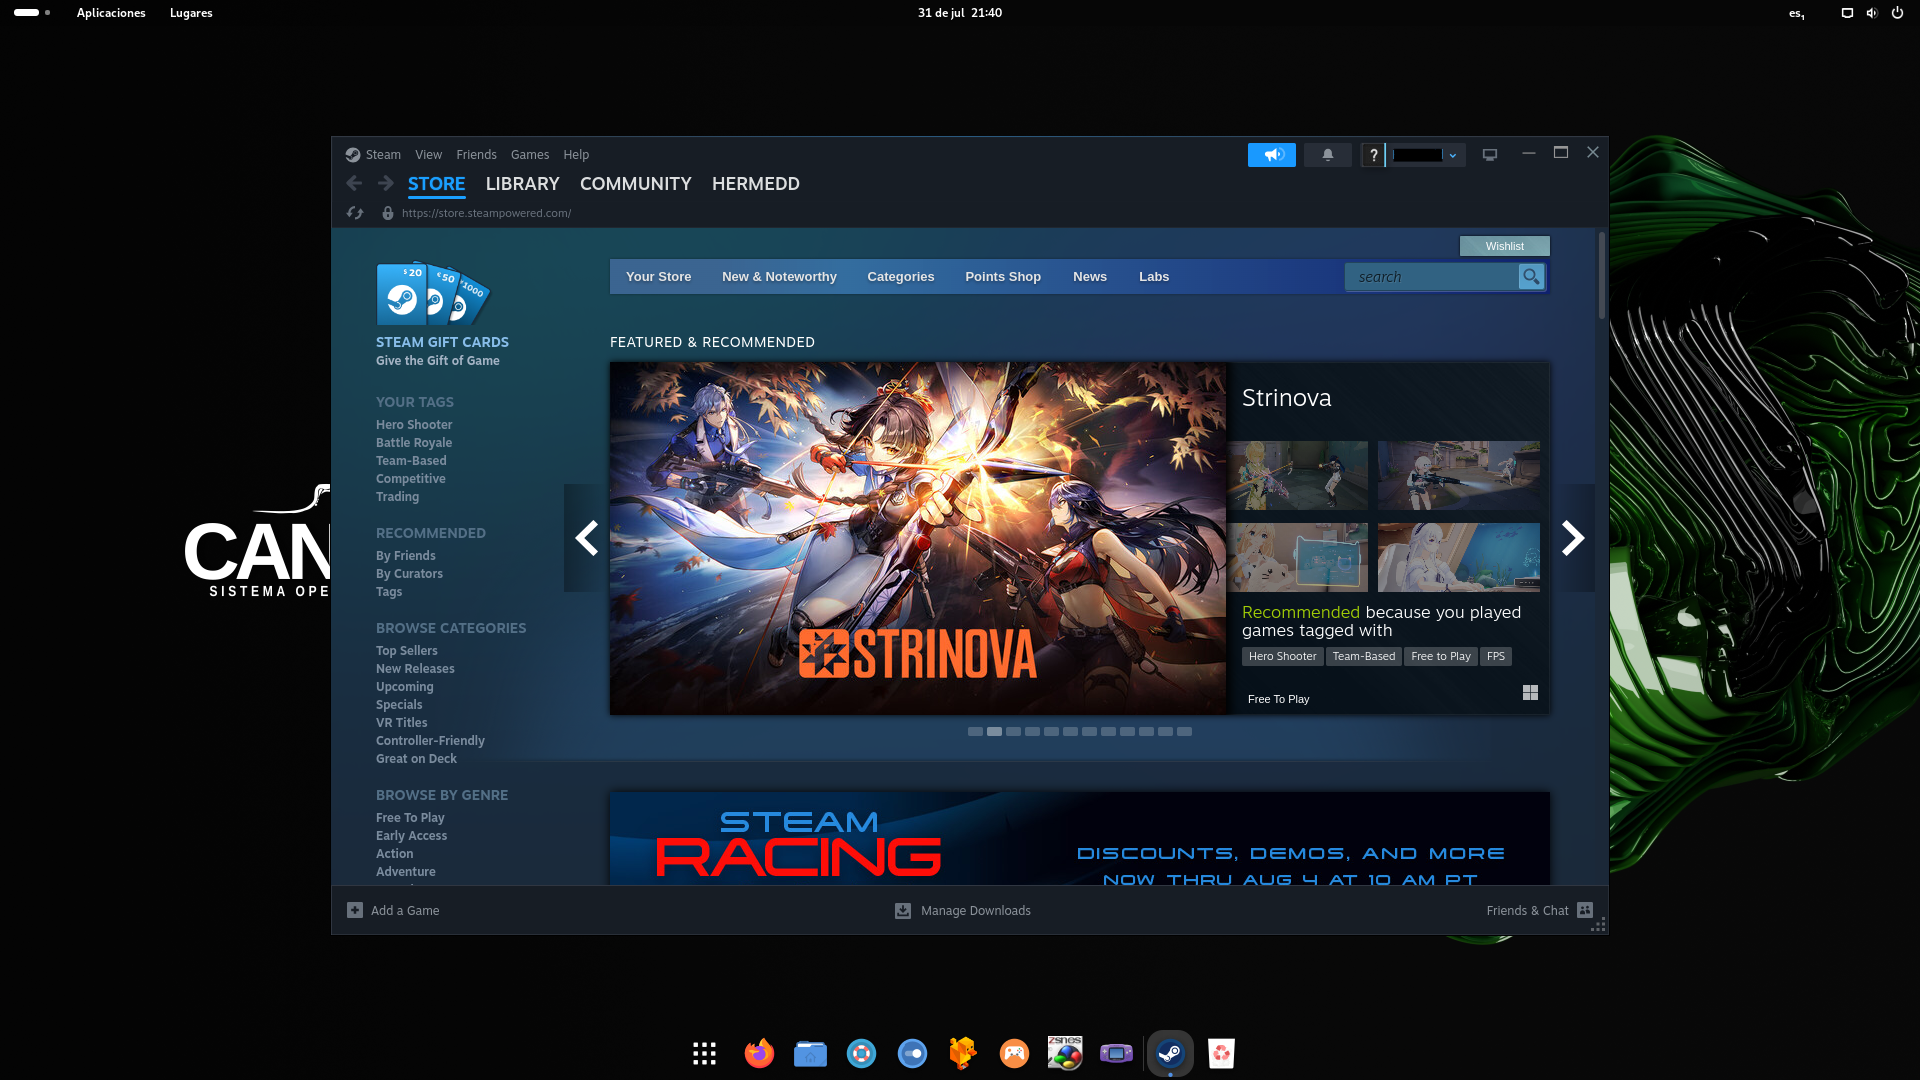Switch to Big Picture mode icon
This screenshot has width=1920, height=1080.
[x=1490, y=155]
